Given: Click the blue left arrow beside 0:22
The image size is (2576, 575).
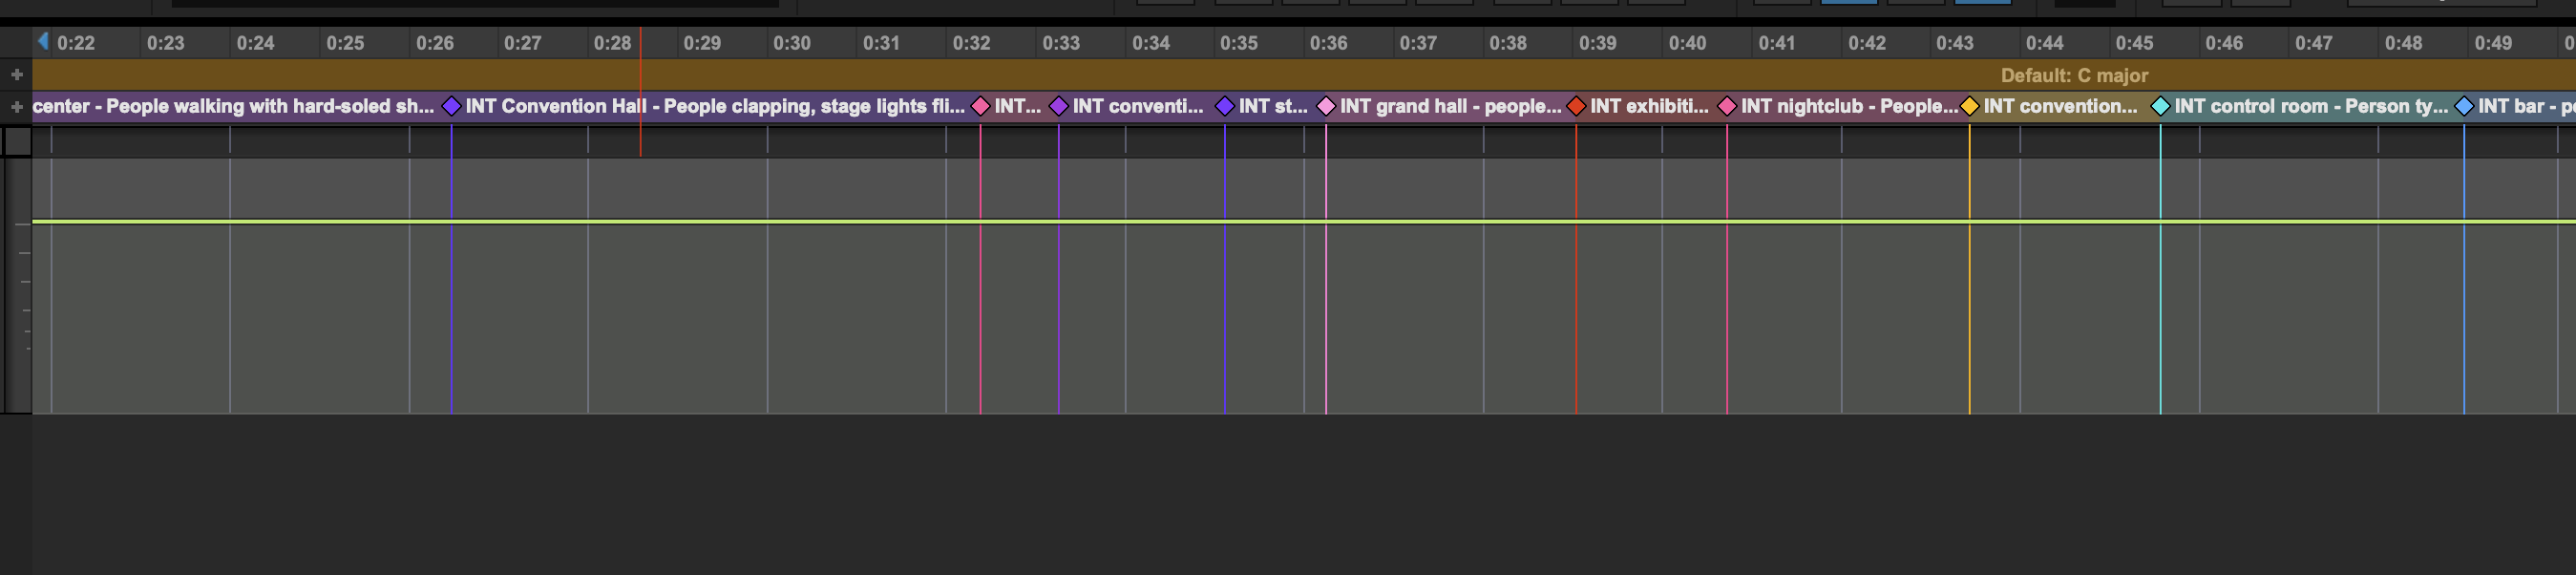Looking at the screenshot, I should pyautogui.click(x=43, y=41).
